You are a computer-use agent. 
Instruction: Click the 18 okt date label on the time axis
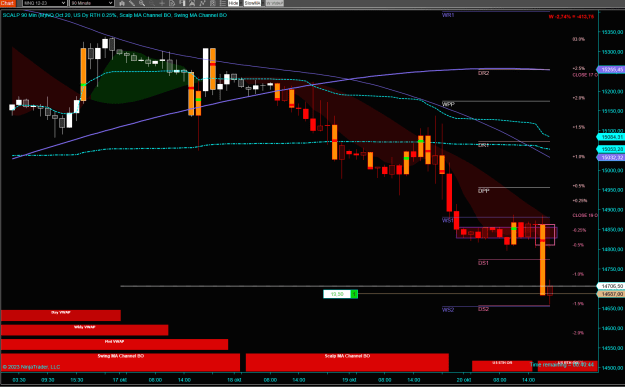point(234,380)
